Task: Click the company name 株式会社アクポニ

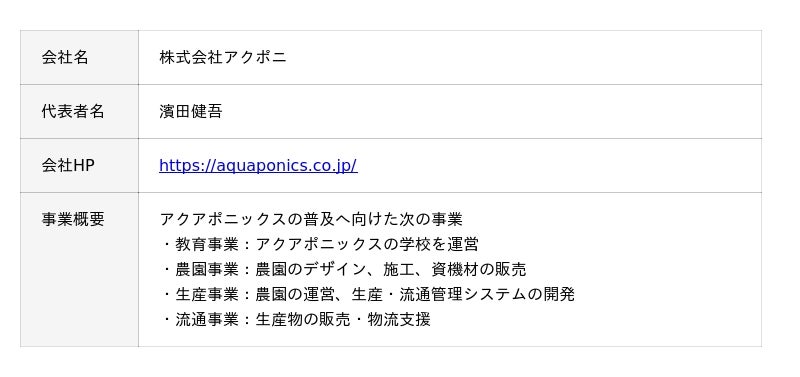Action: point(223,58)
